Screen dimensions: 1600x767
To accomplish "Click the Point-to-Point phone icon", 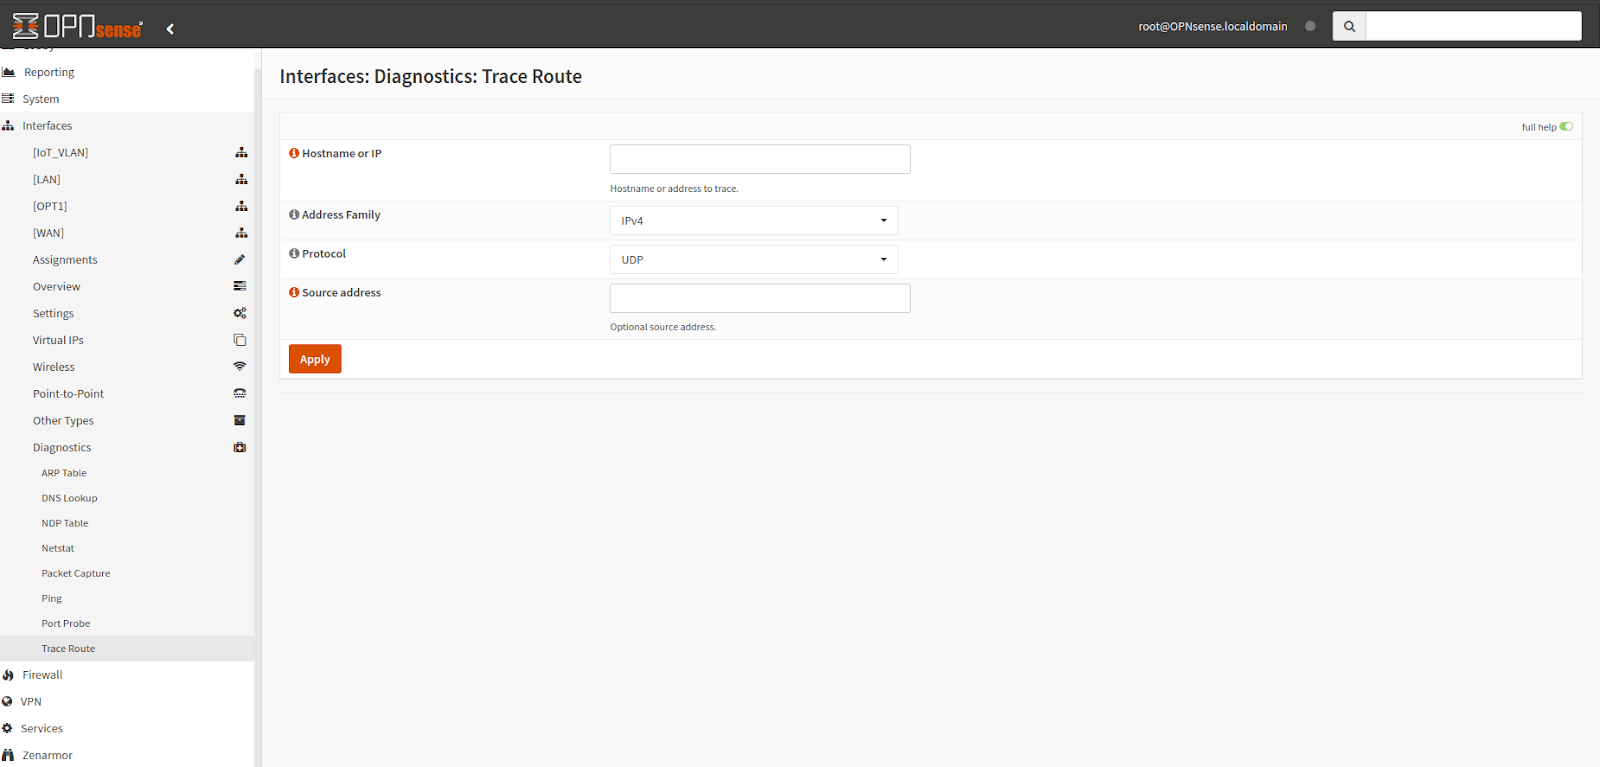I will 240,394.
